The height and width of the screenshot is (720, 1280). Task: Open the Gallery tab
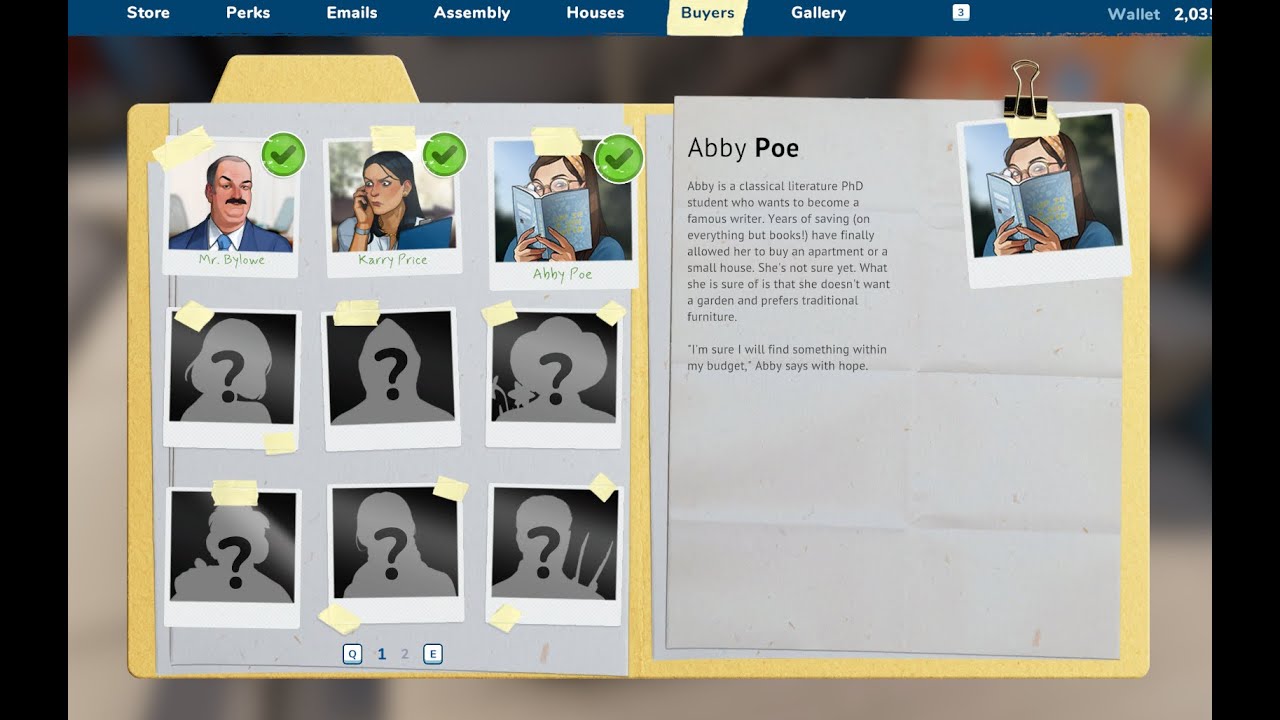(x=818, y=13)
